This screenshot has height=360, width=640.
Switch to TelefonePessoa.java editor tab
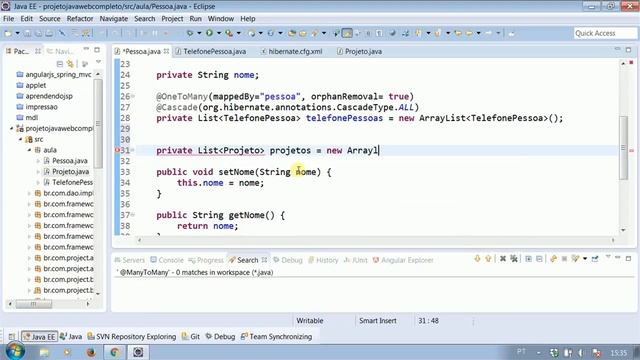[211, 51]
